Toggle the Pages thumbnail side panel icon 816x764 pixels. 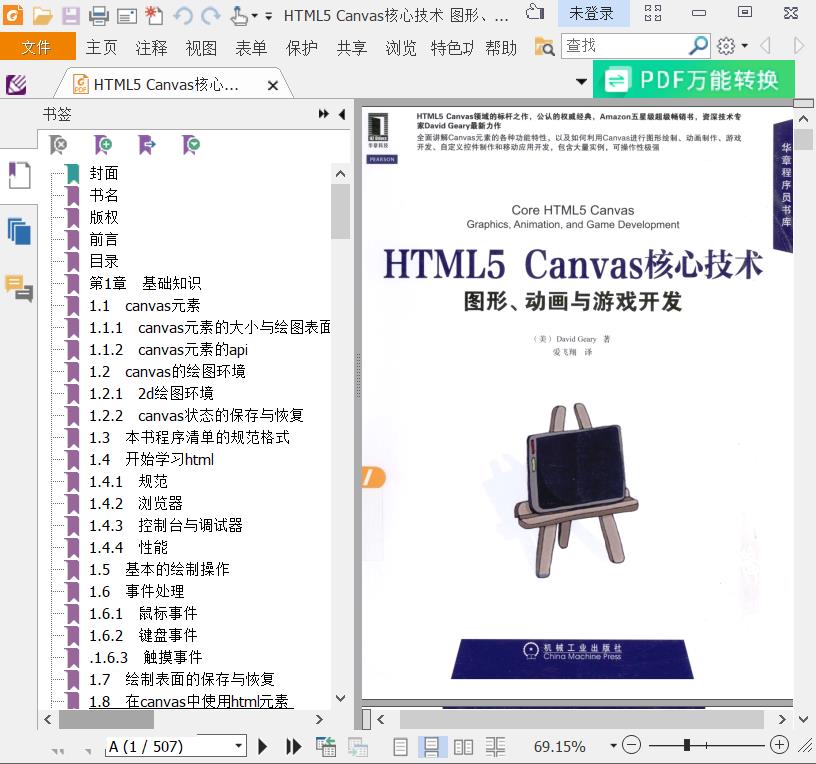tap(19, 231)
